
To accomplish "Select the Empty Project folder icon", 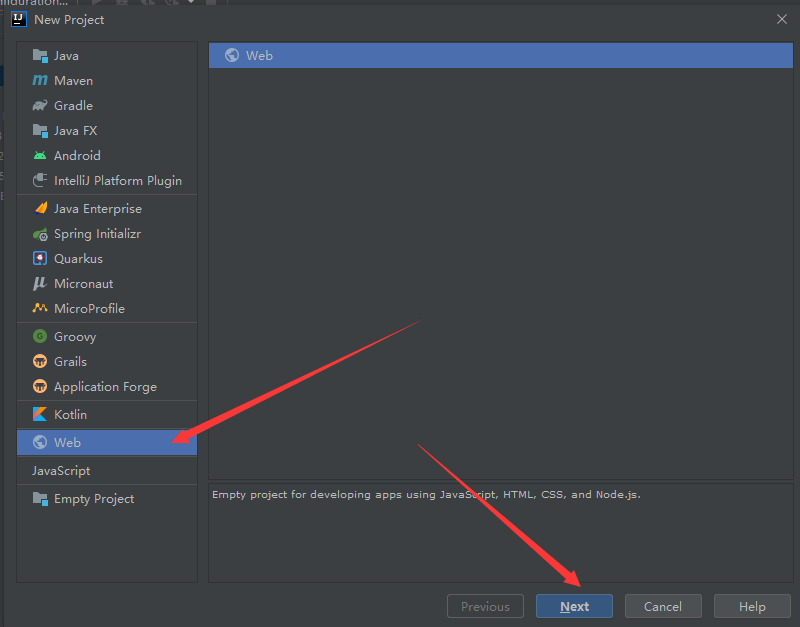I will tap(40, 498).
